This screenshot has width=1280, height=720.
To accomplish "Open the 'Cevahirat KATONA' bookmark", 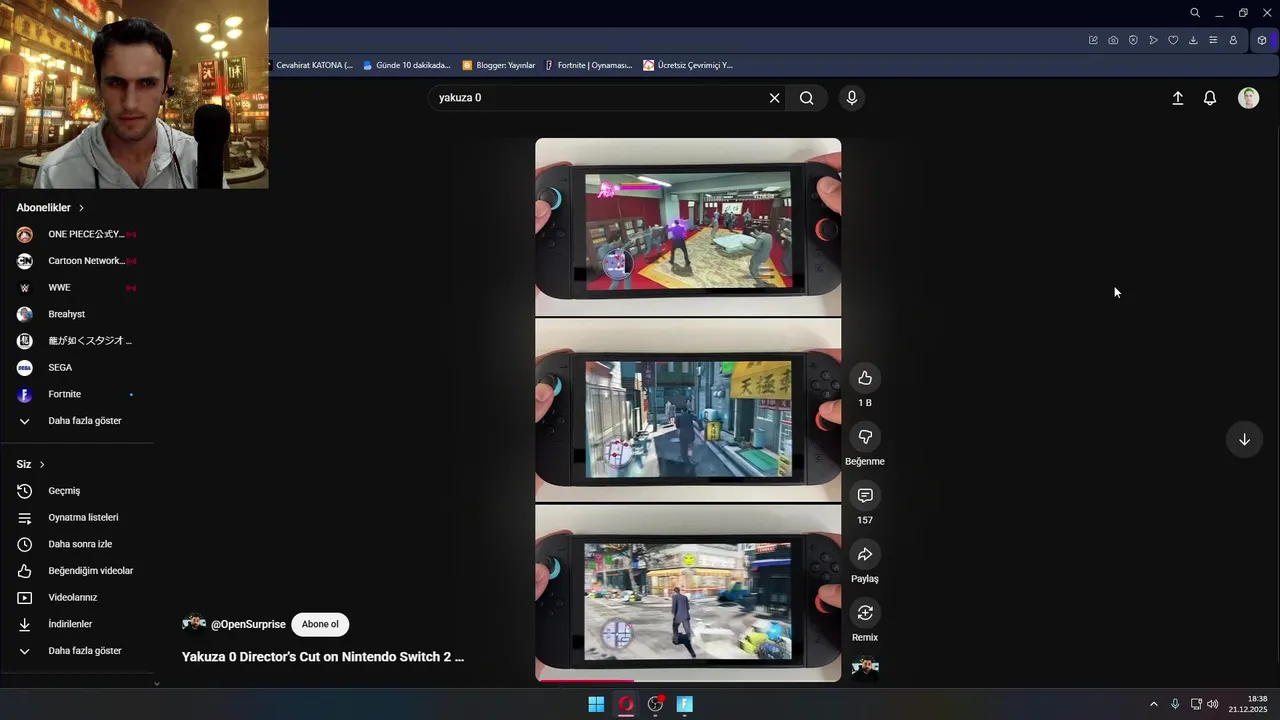I will click(x=313, y=65).
